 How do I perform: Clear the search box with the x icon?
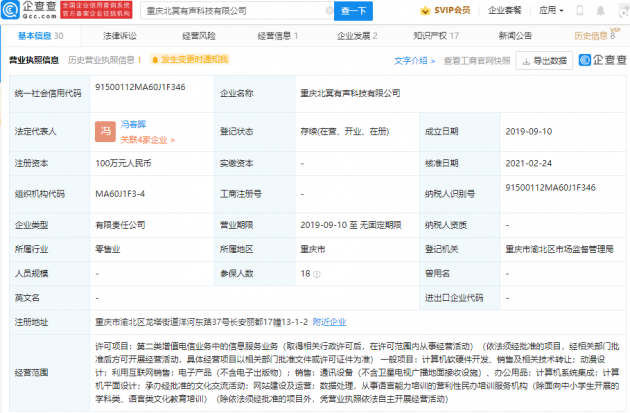[x=329, y=10]
